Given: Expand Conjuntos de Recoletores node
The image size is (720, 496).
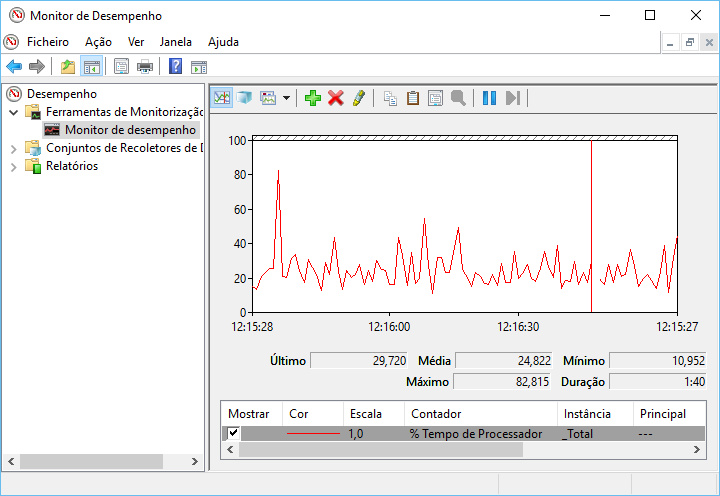Looking at the screenshot, I should 13,149.
